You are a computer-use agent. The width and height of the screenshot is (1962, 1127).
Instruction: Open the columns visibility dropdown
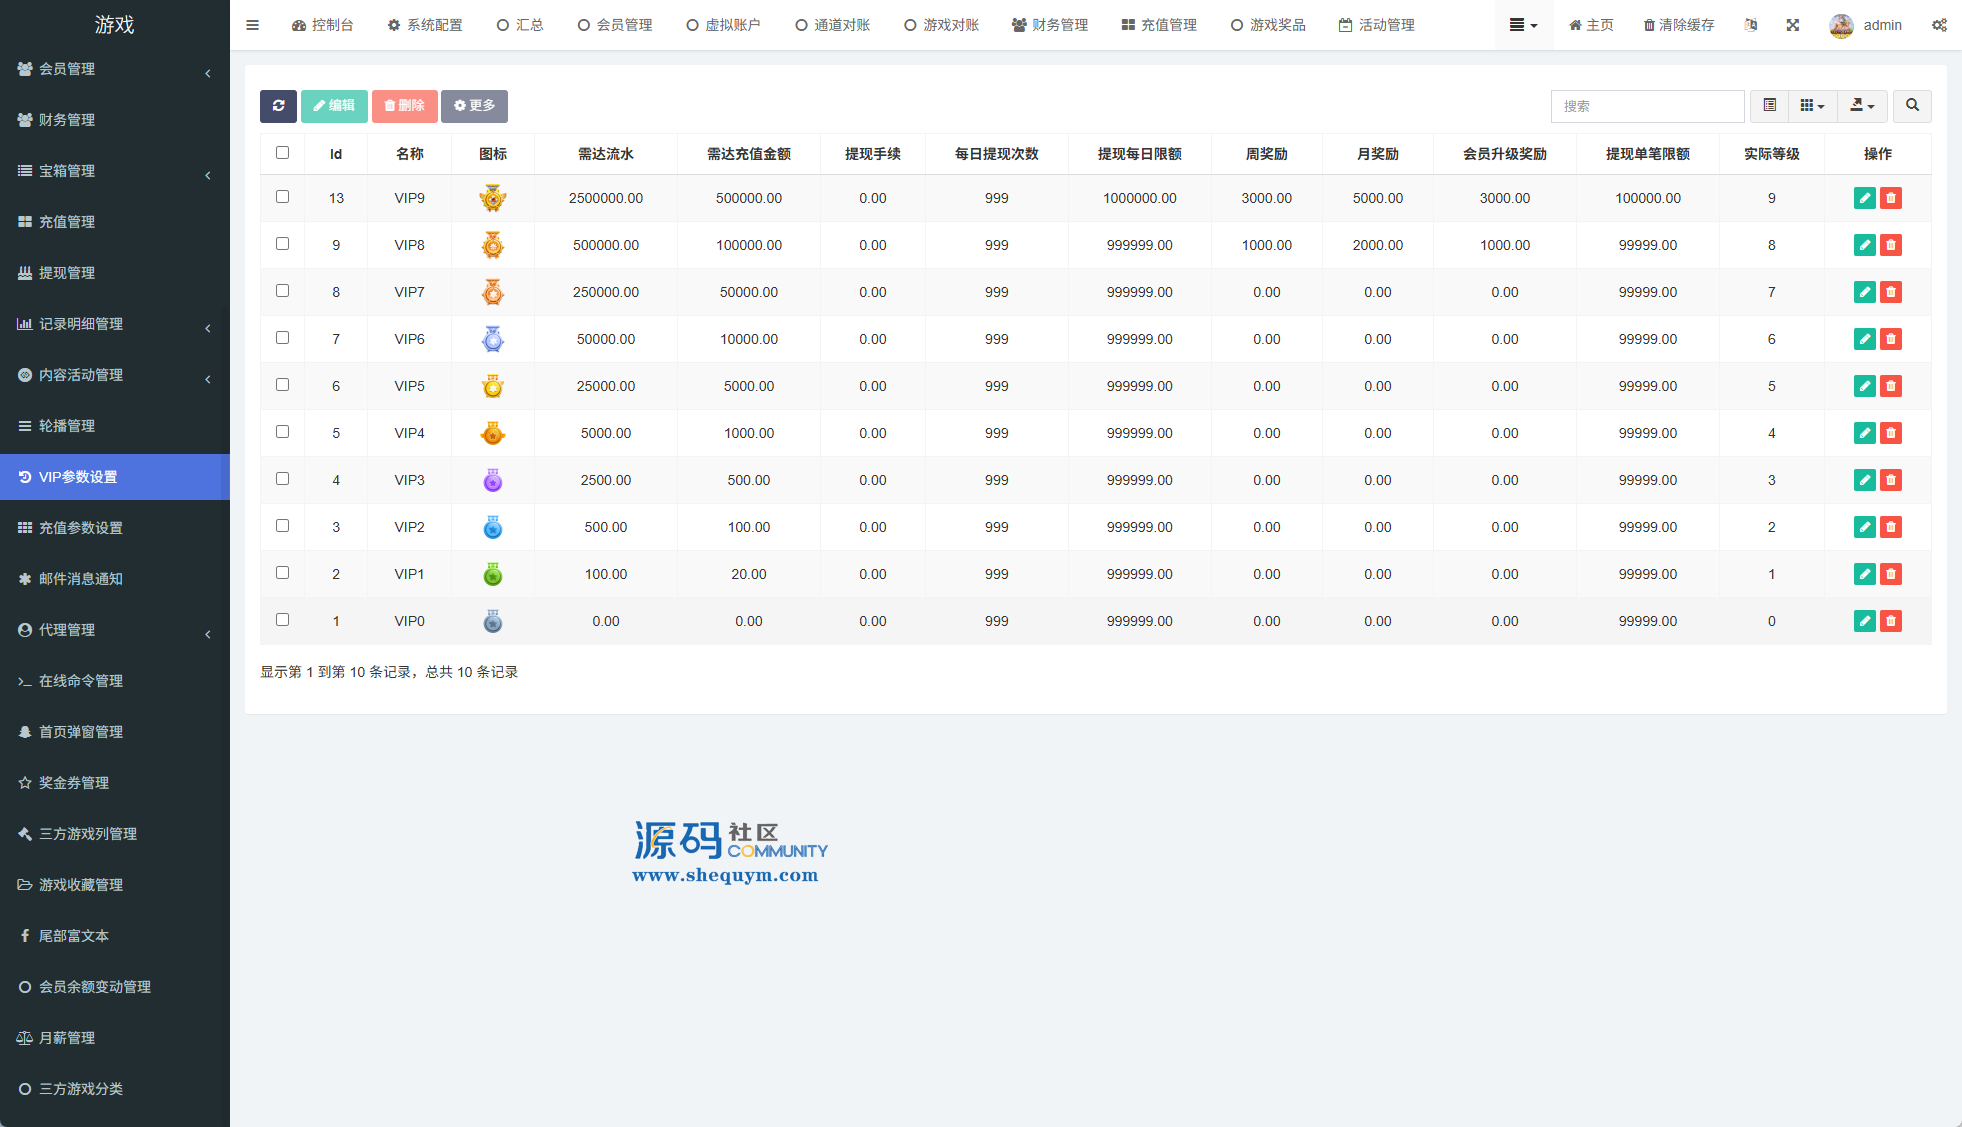coord(1812,106)
